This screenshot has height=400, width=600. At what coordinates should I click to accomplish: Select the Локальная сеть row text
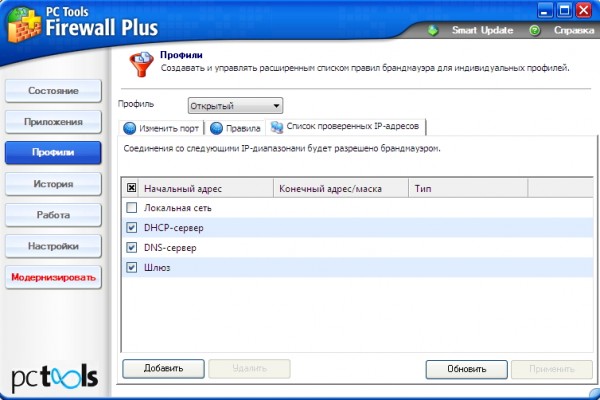(x=178, y=208)
